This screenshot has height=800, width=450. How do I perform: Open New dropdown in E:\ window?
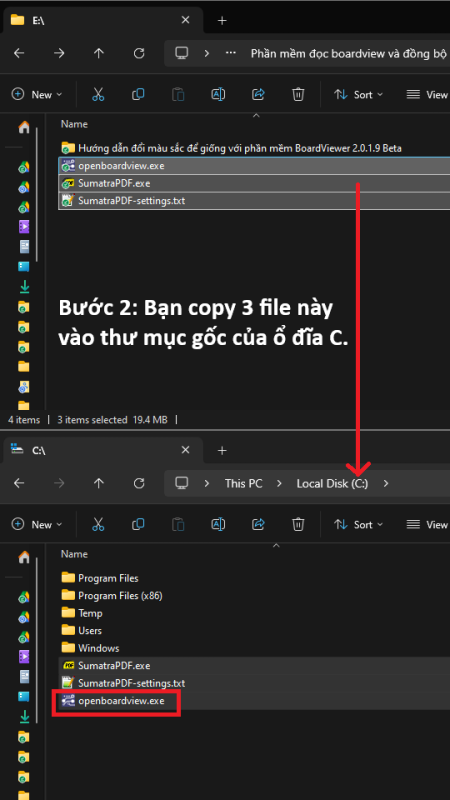pos(37,94)
